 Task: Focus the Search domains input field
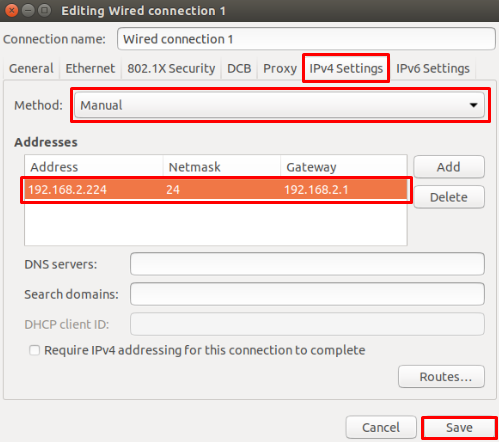pos(307,294)
